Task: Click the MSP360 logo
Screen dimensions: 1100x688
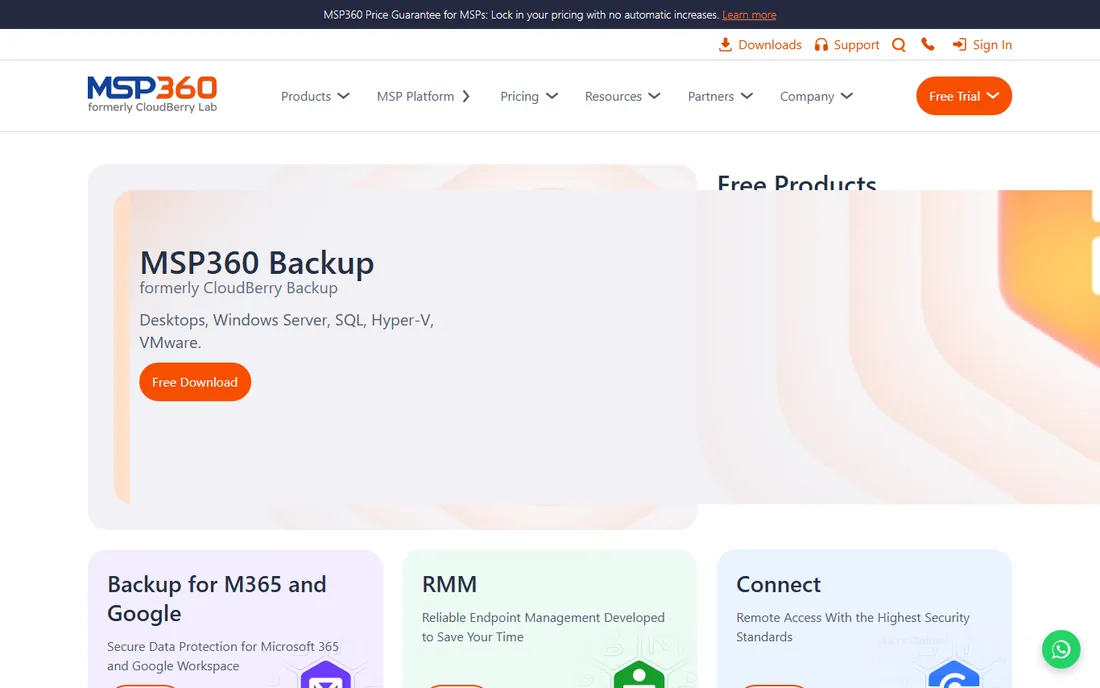Action: (x=152, y=94)
